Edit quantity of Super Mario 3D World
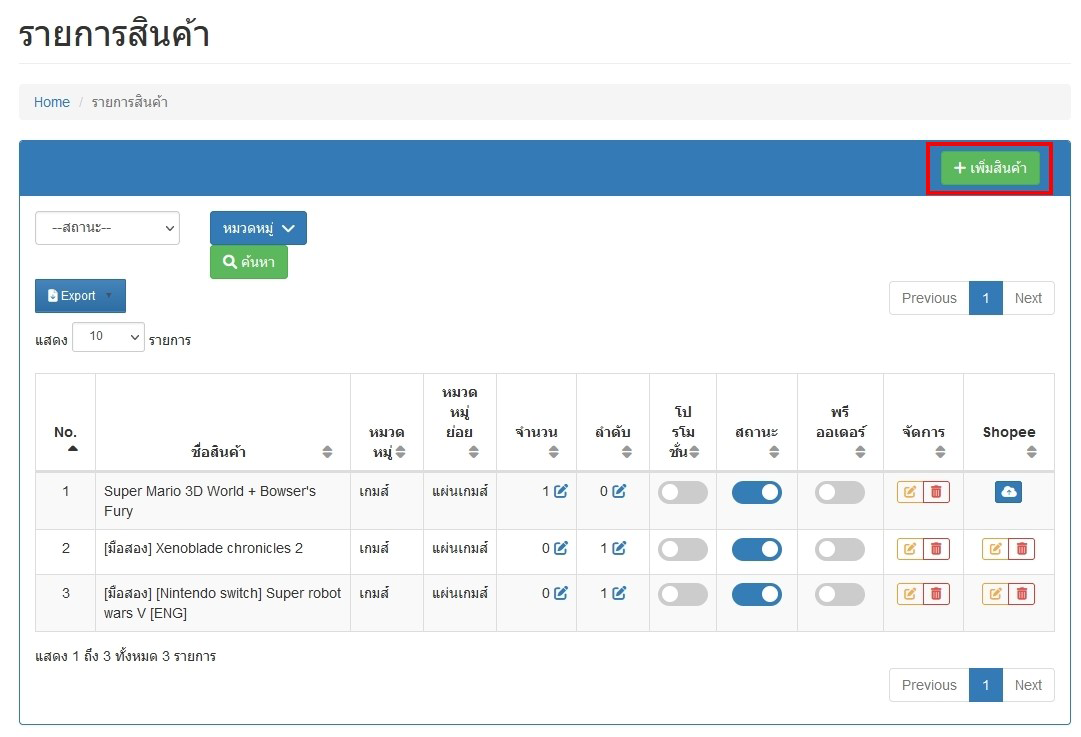The width and height of the screenshot is (1081, 737). click(561, 491)
